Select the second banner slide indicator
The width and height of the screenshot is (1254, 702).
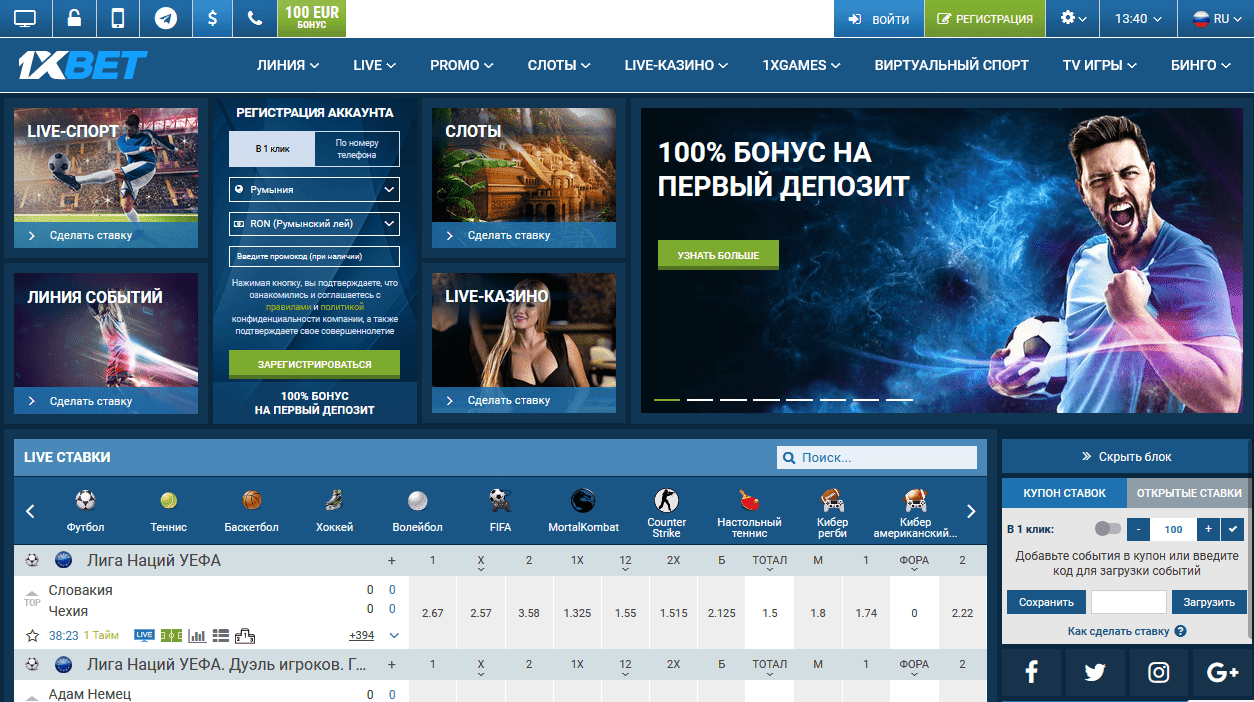pyautogui.click(x=700, y=400)
